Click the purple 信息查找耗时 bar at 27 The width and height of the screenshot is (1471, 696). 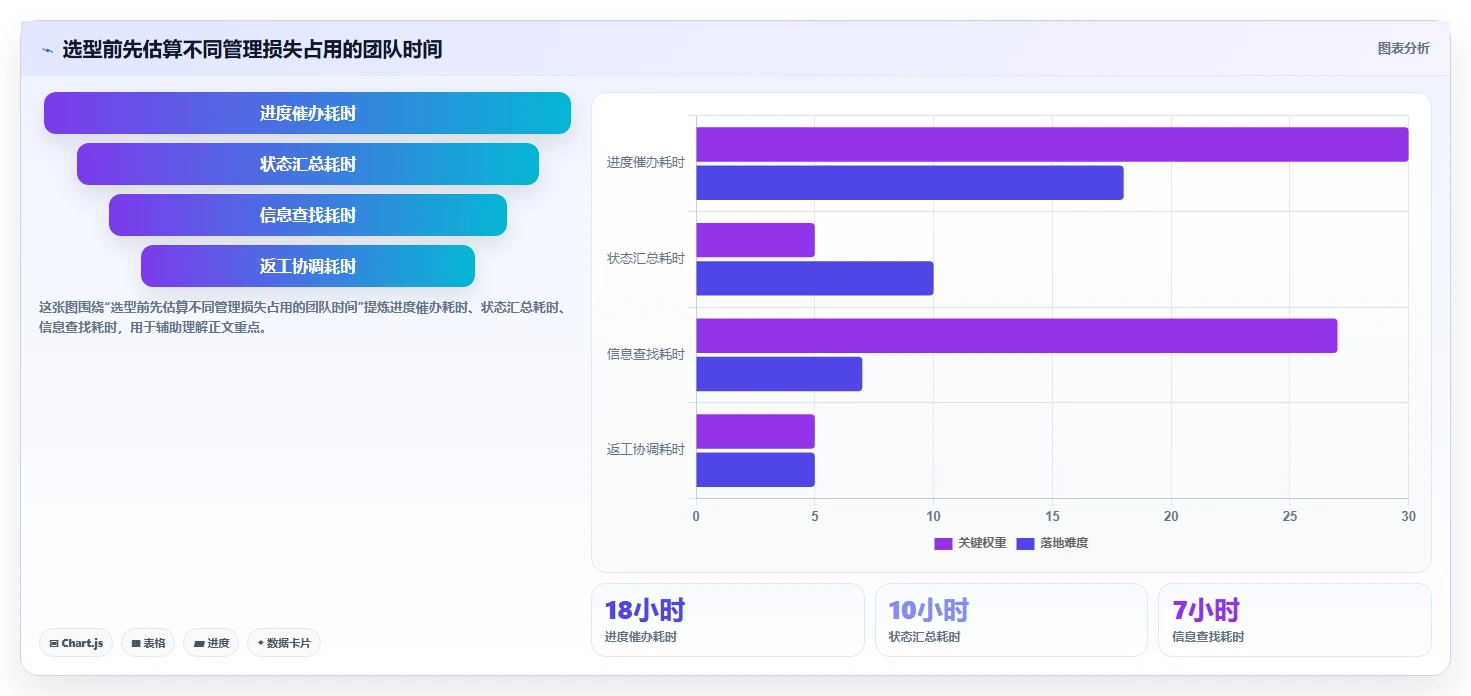coord(1016,336)
